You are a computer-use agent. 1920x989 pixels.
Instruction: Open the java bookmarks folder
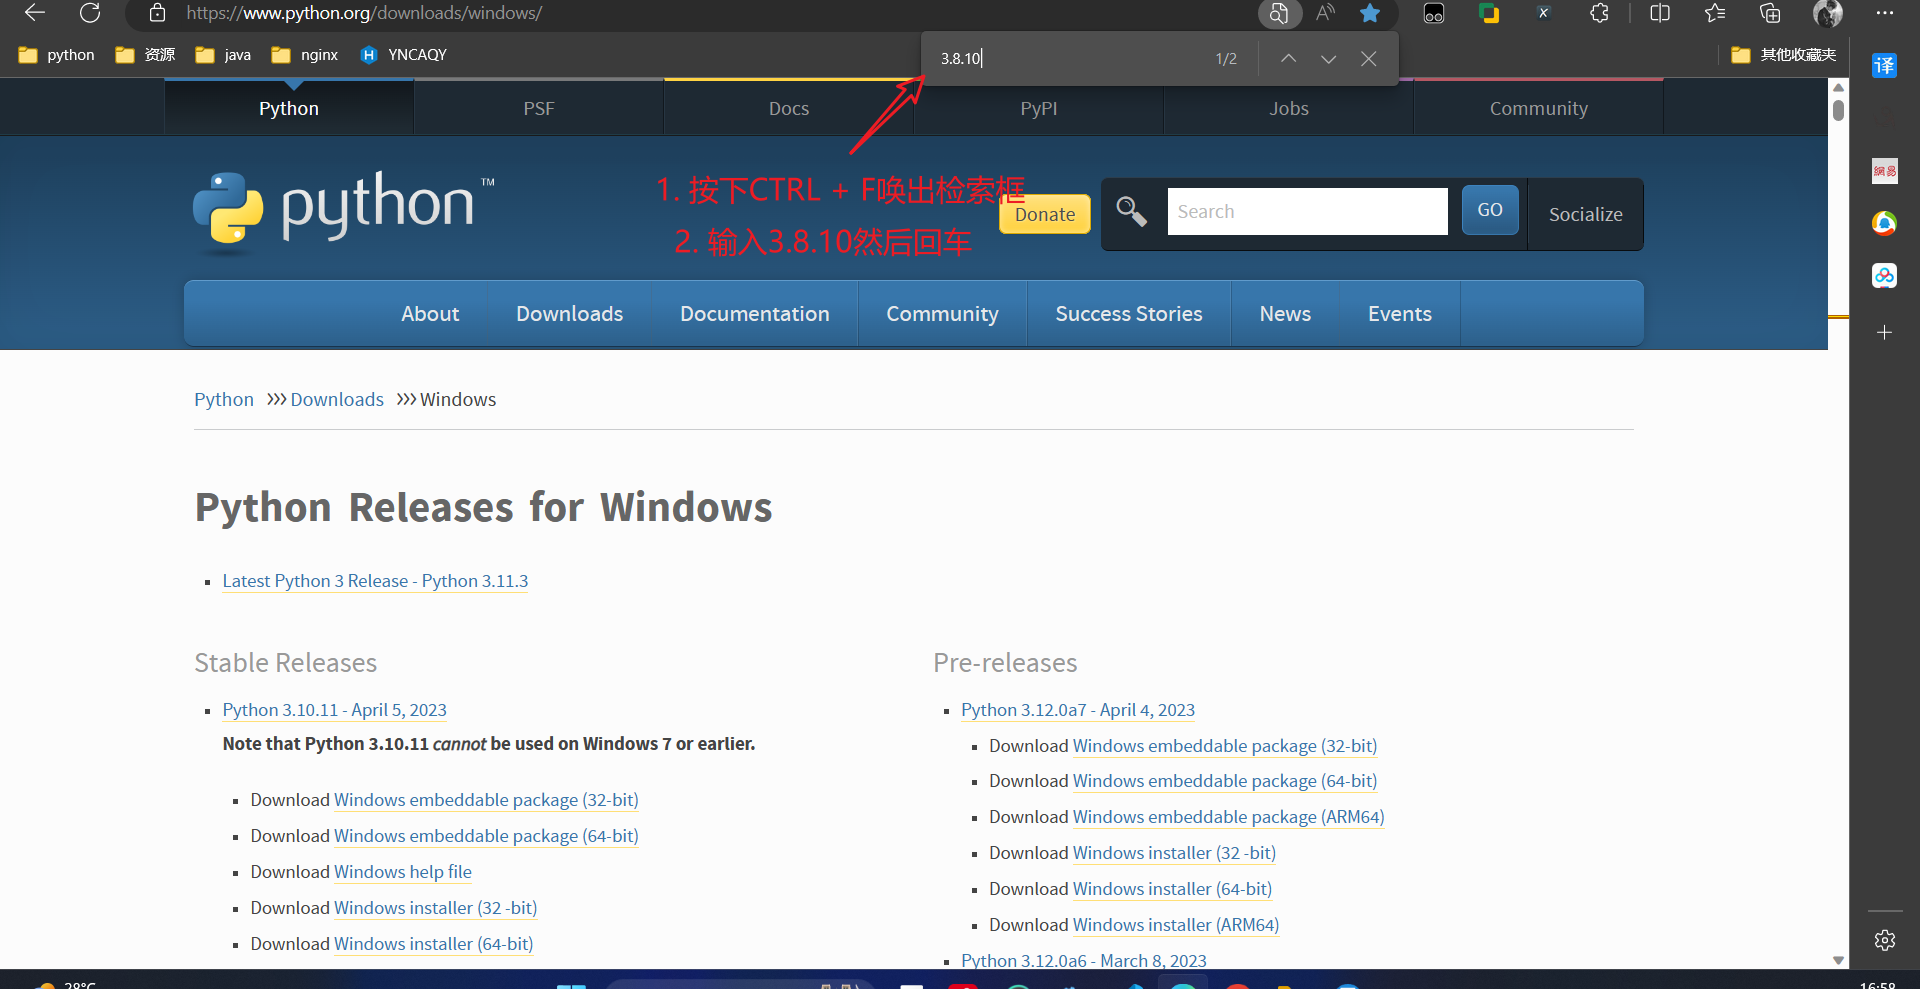click(224, 55)
